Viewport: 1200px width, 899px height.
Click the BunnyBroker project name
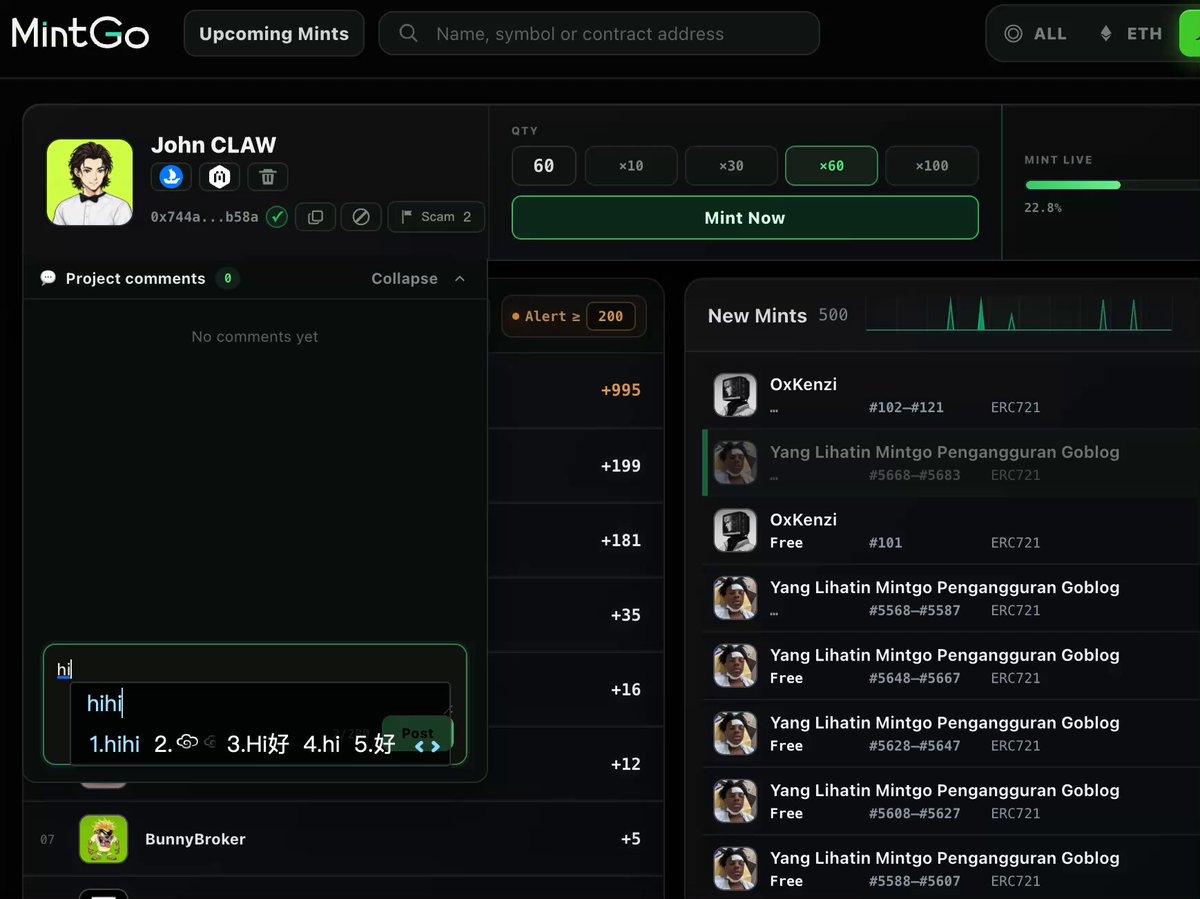point(195,839)
